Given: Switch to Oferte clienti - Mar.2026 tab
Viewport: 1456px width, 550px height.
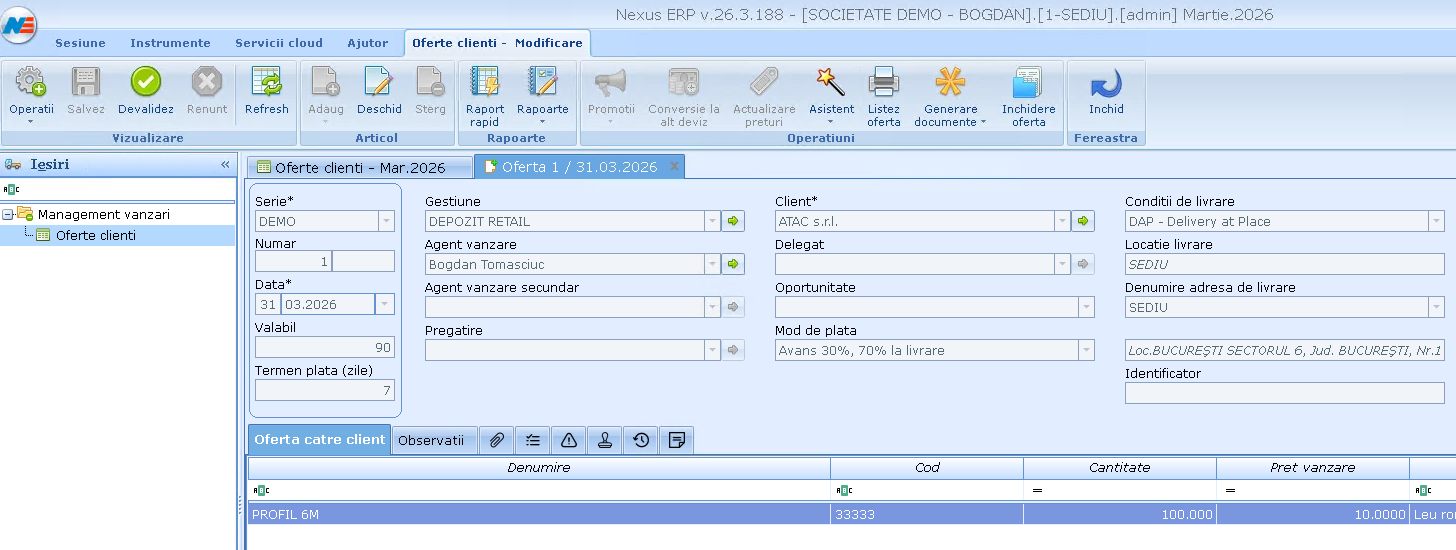Looking at the screenshot, I should pos(359,167).
